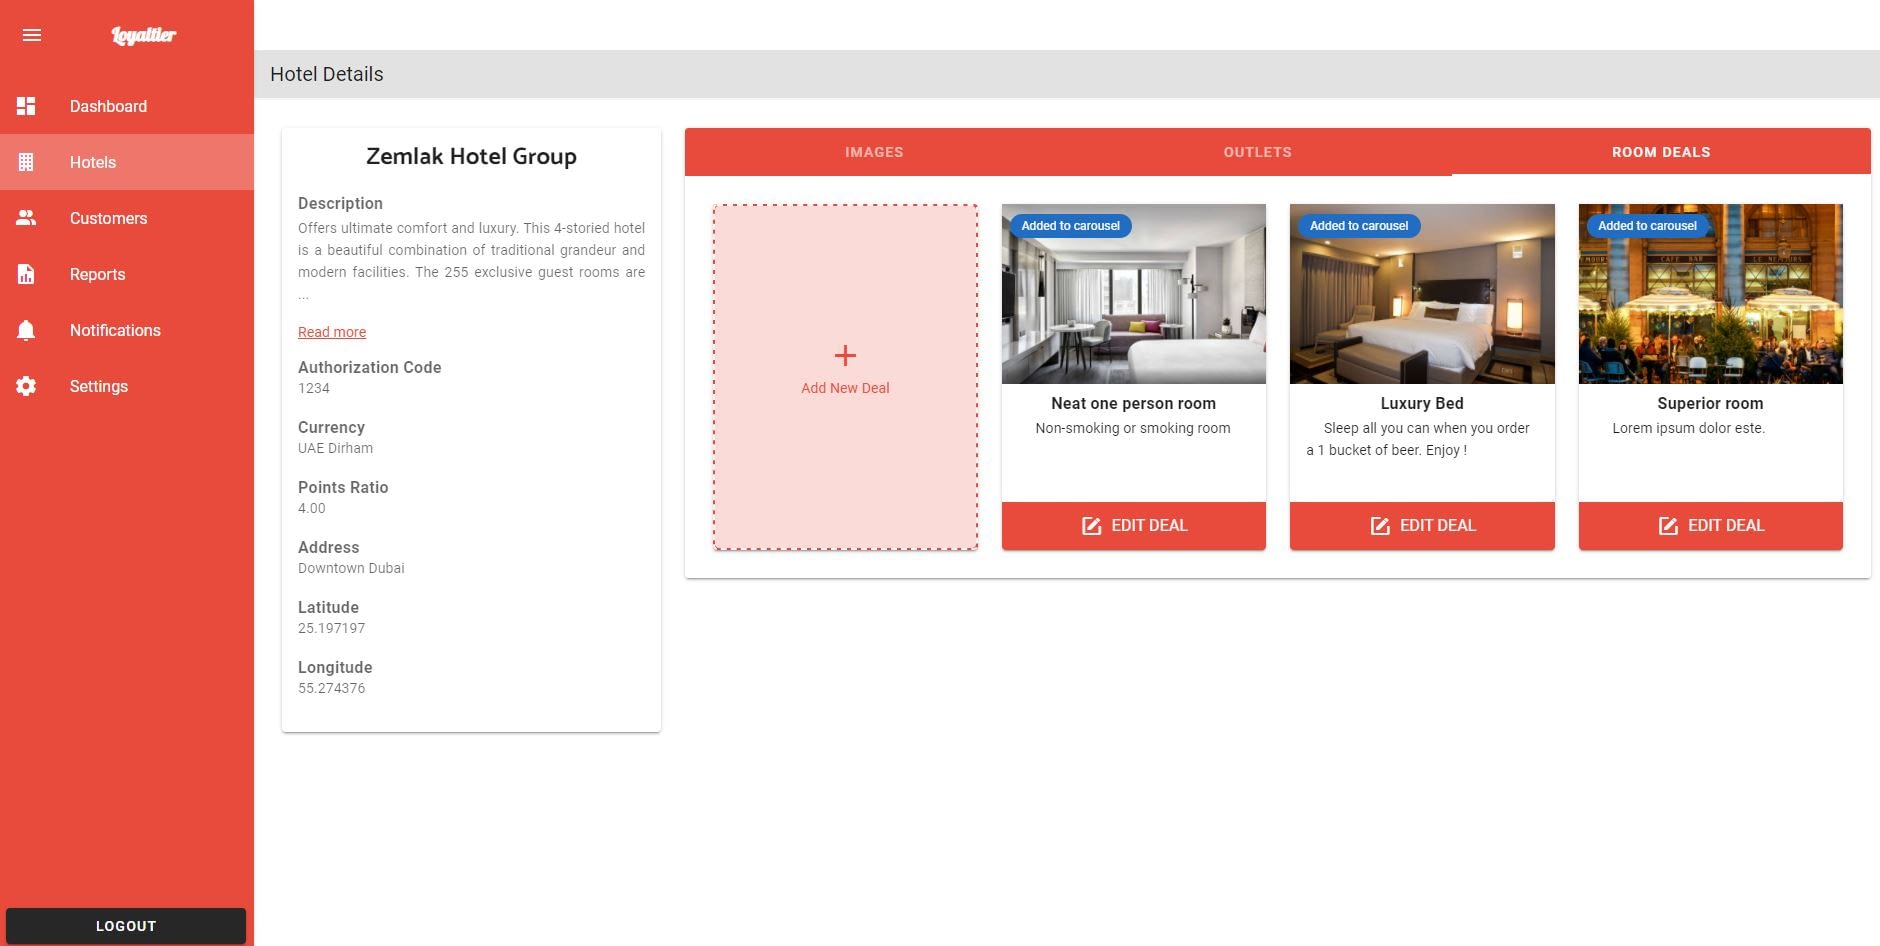Click Luxury Bed beer bucket description
Screen dimensions: 1880x946
pyautogui.click(x=1418, y=439)
